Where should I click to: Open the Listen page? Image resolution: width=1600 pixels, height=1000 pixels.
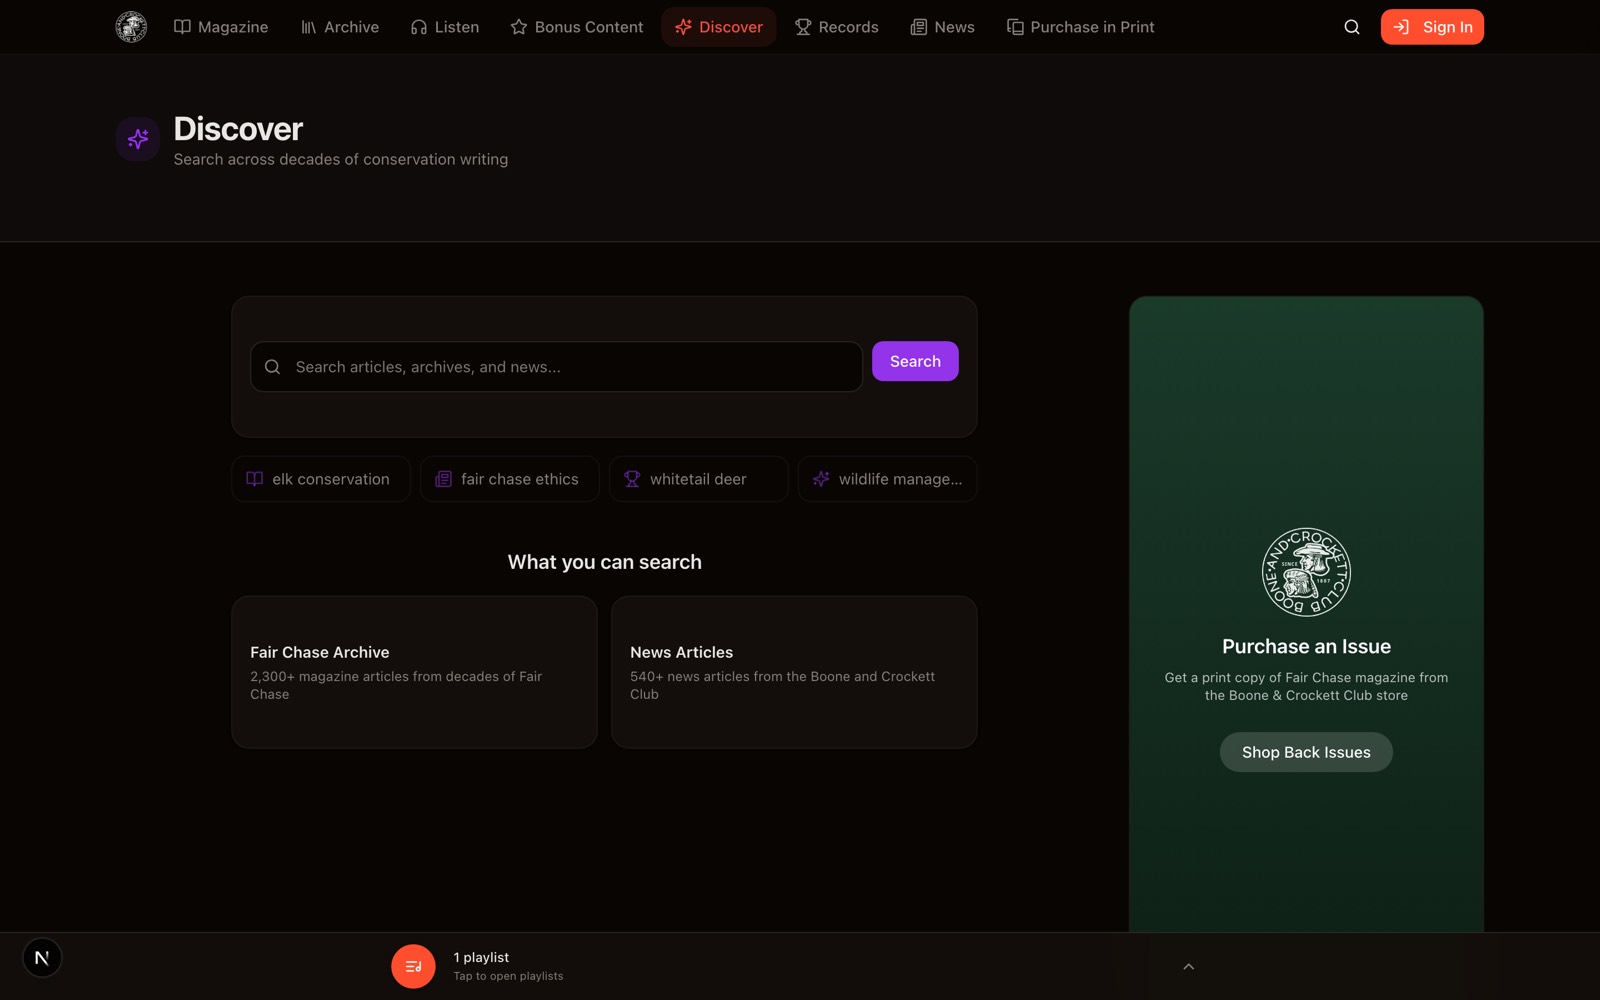pyautogui.click(x=445, y=27)
